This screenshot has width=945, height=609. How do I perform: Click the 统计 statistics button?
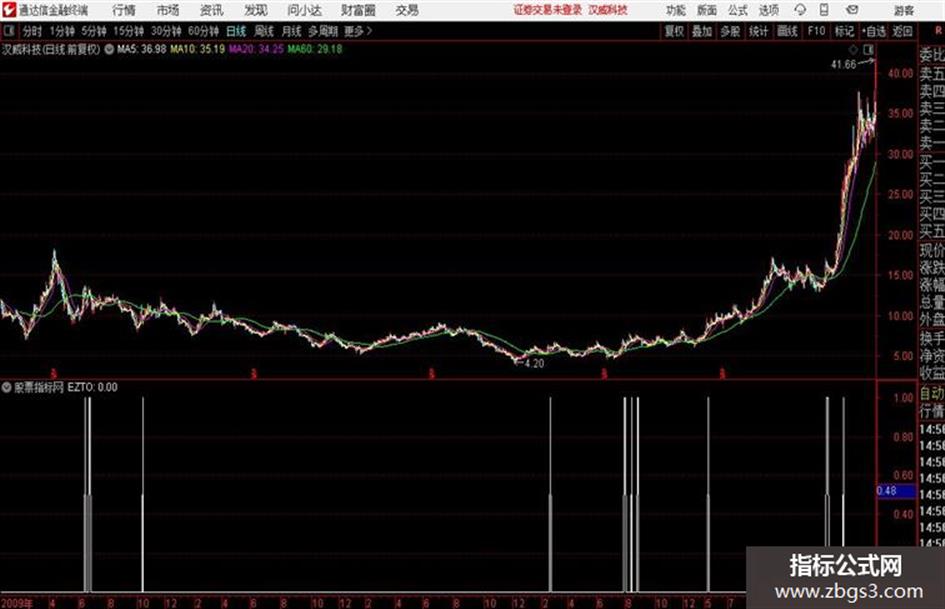(759, 31)
